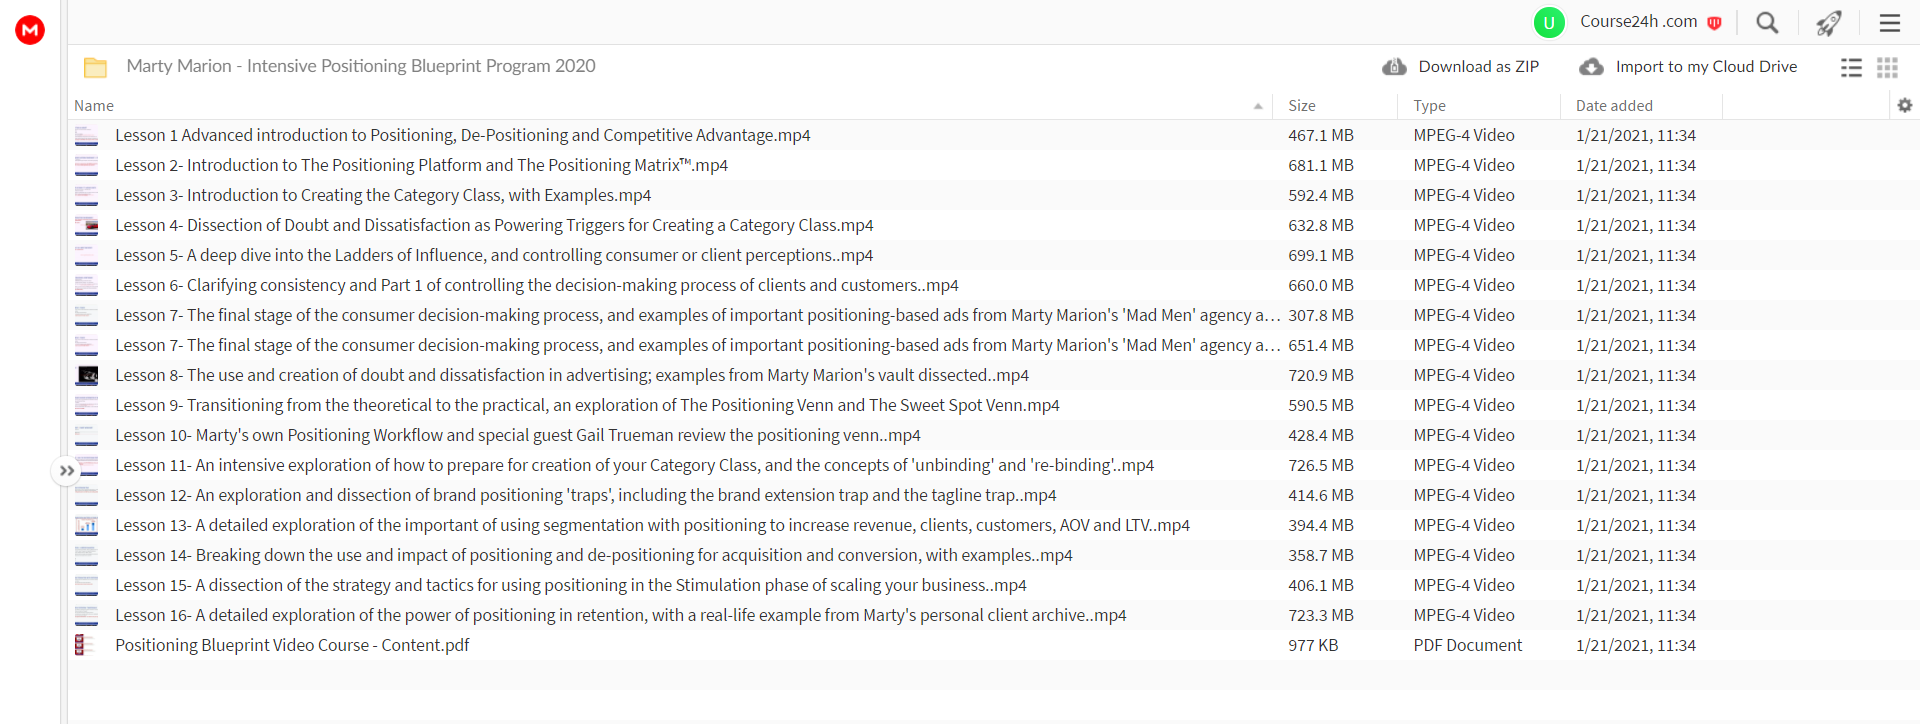This screenshot has width=1920, height=724.
Task: Expand the left sidebar panel arrow
Action: click(66, 471)
